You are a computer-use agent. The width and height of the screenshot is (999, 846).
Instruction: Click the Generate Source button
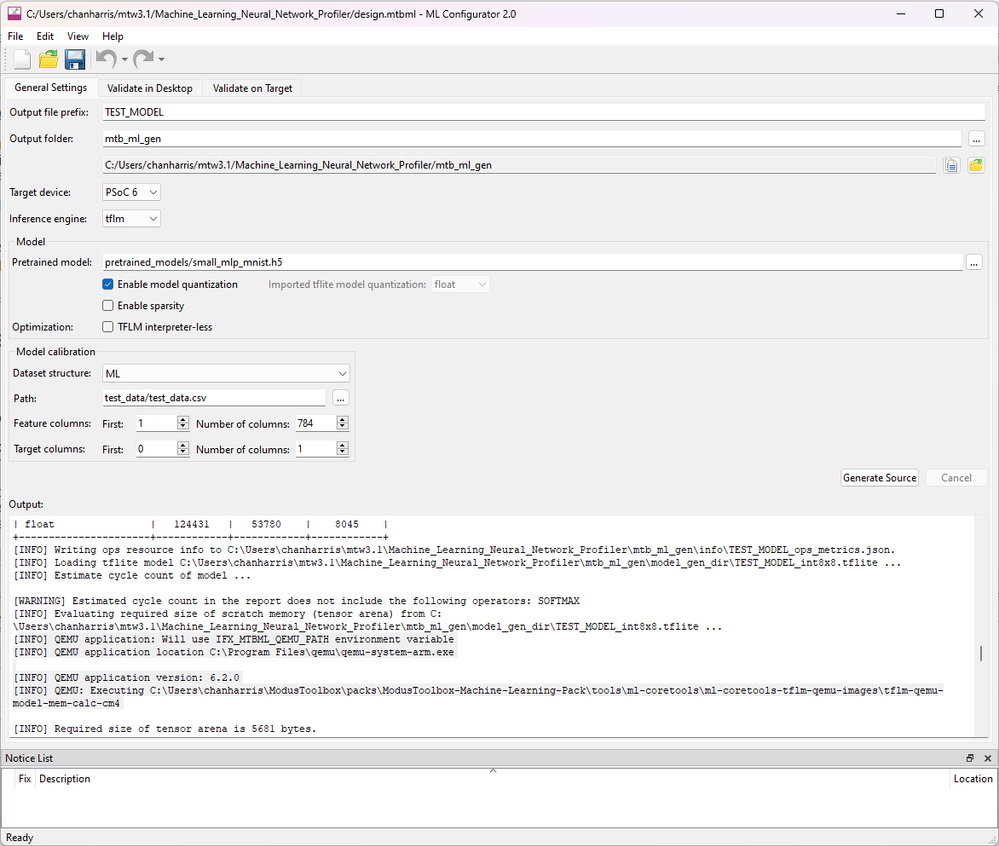click(x=878, y=477)
